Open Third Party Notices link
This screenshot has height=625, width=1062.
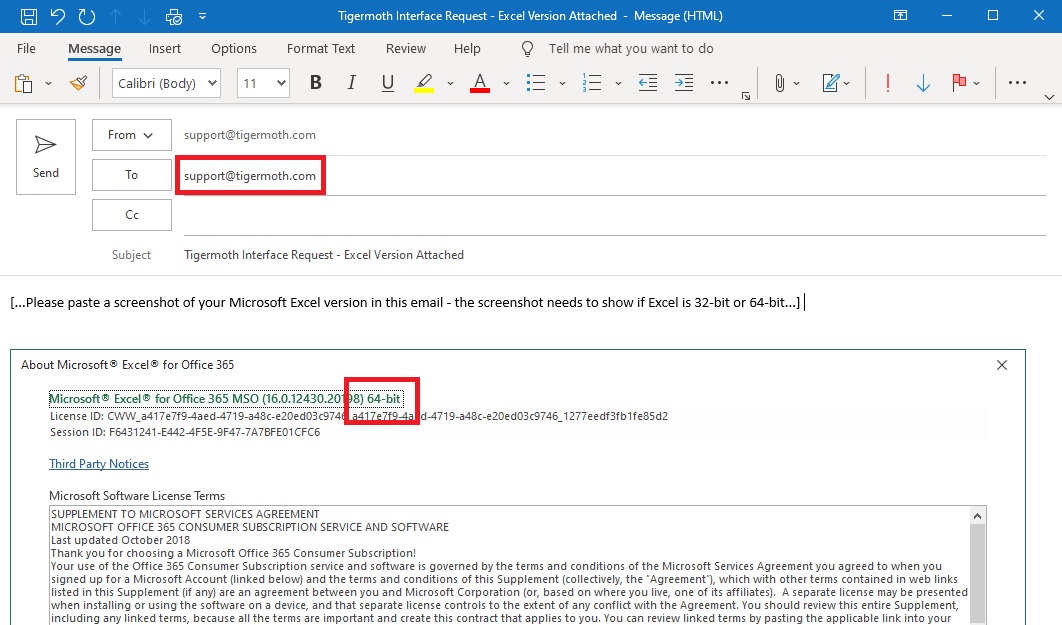point(99,464)
